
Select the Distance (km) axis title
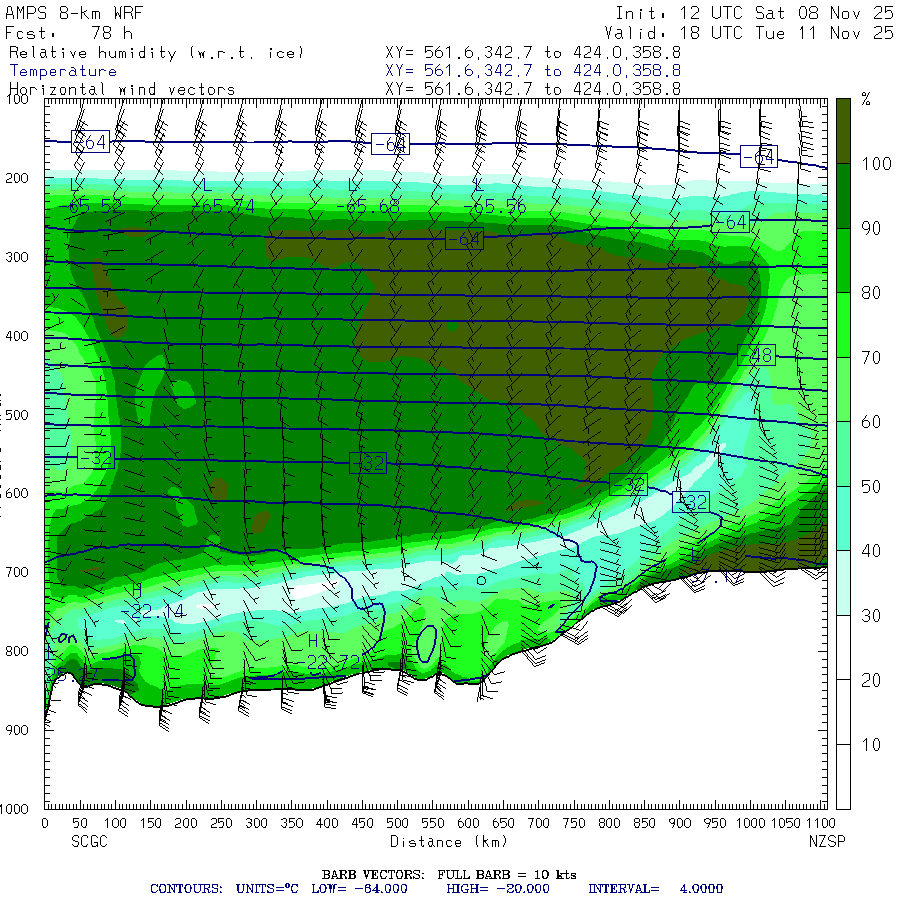tap(434, 841)
